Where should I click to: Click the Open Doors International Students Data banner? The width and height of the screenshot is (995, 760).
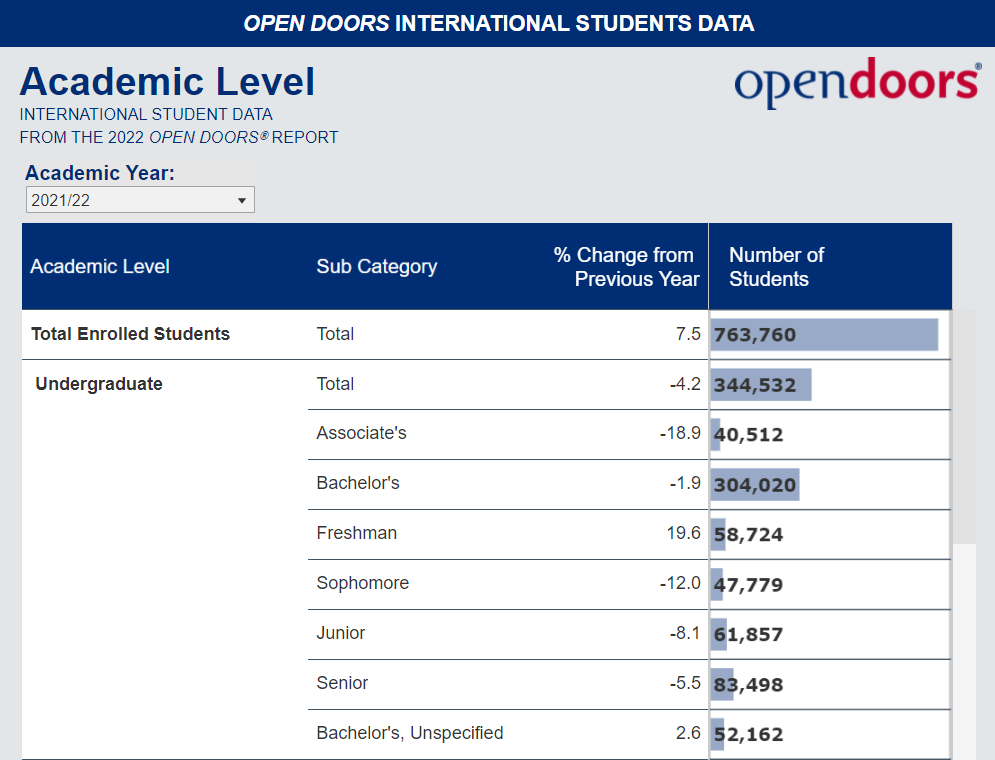[x=498, y=23]
